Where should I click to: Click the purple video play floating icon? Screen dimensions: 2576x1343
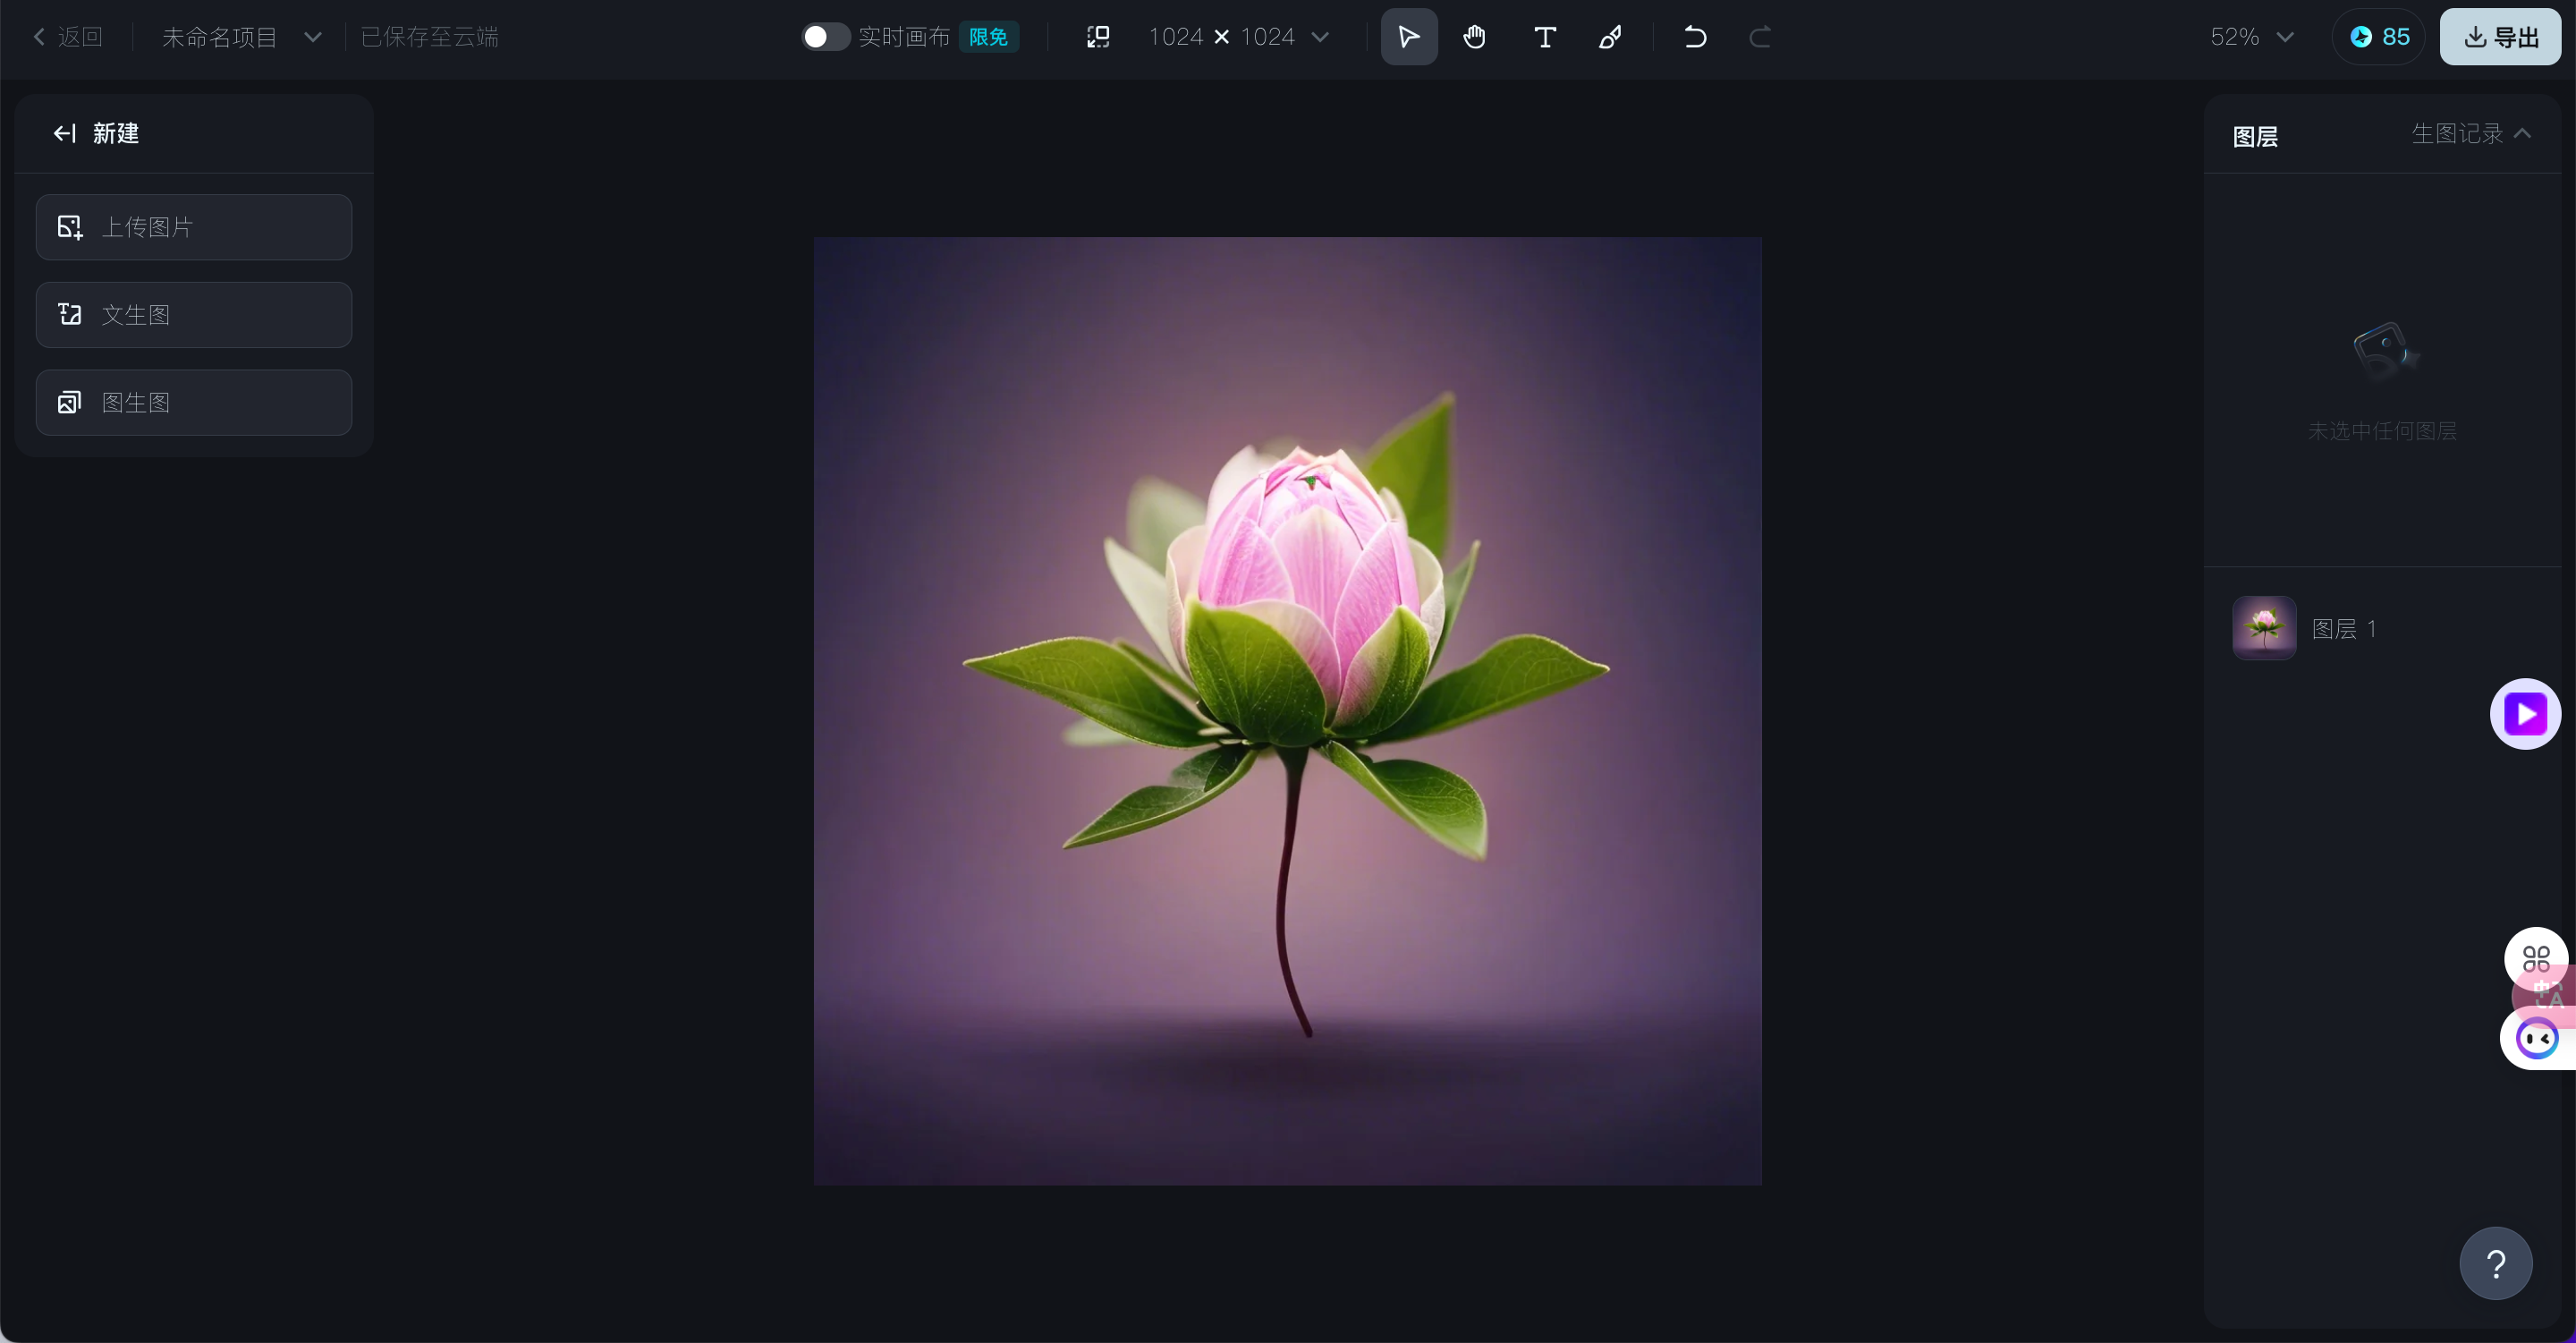coord(2525,714)
